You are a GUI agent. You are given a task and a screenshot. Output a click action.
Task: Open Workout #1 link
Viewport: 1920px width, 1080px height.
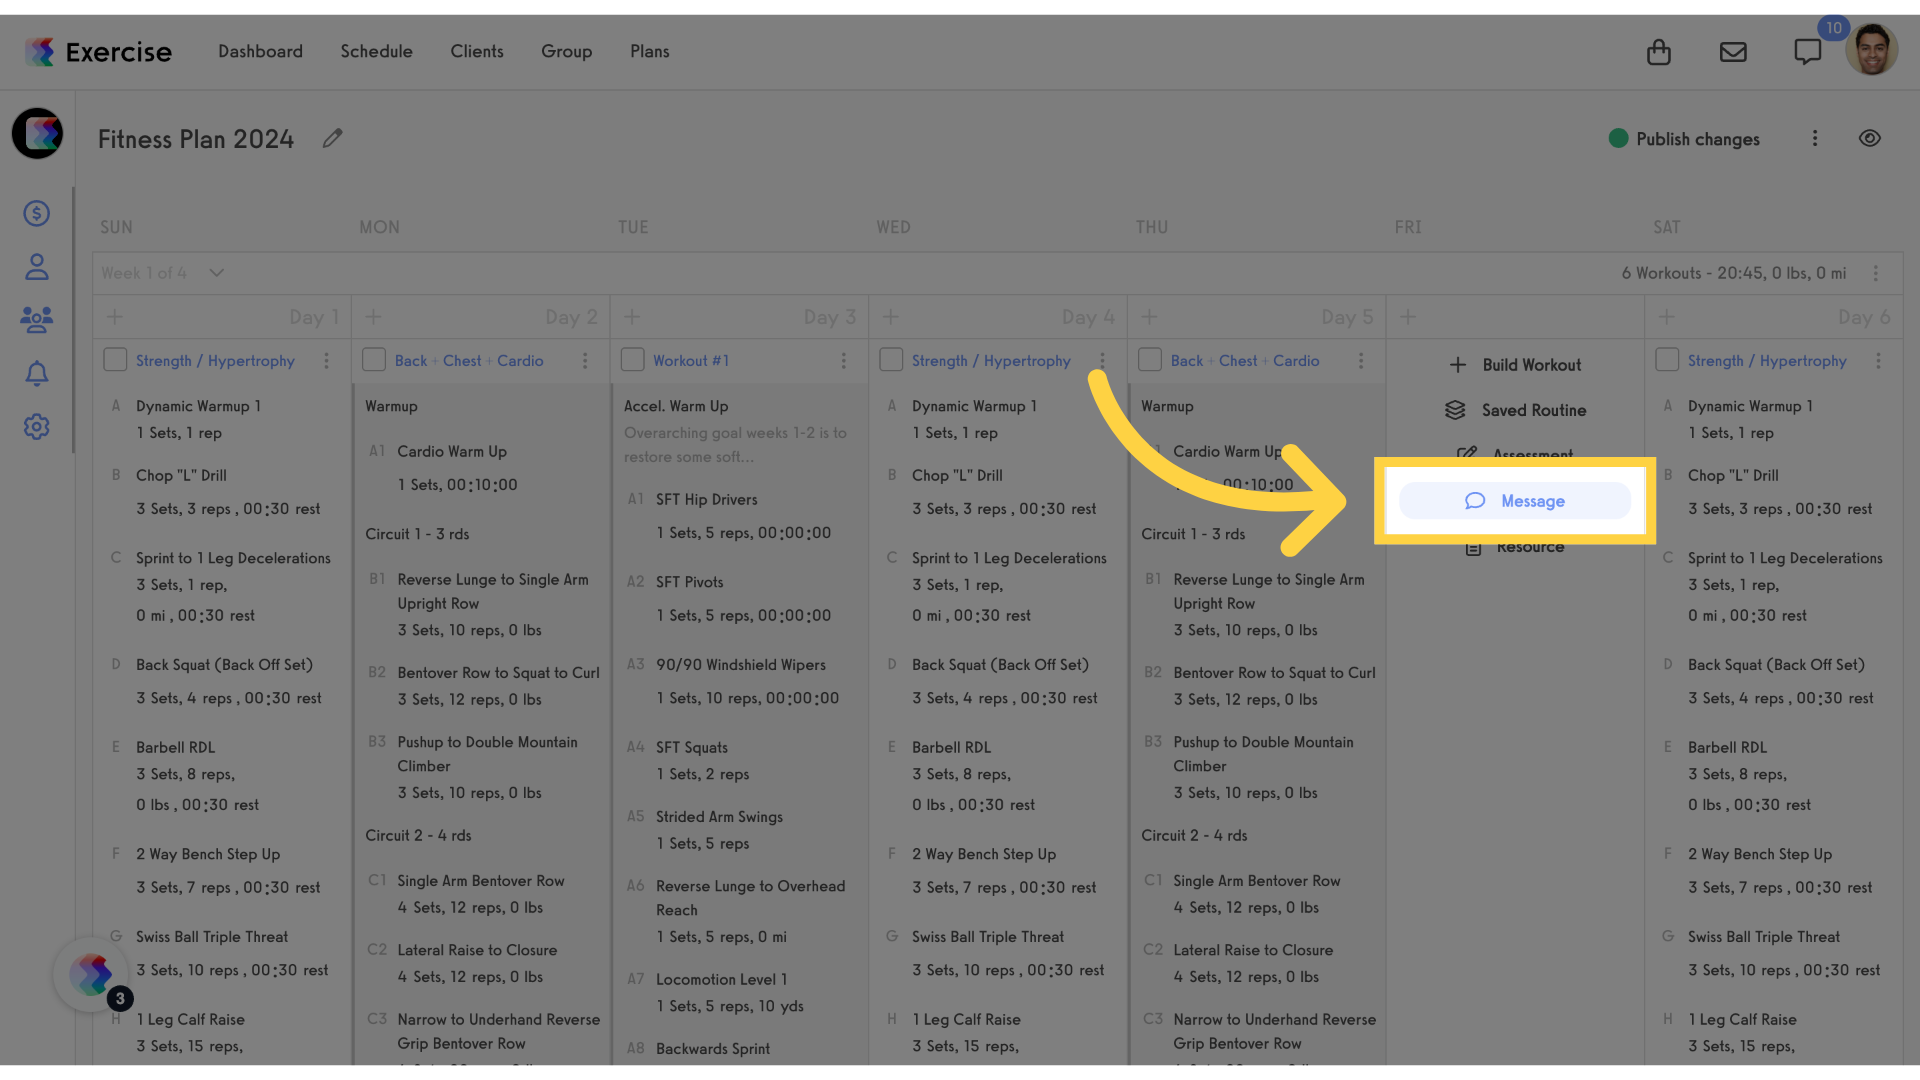click(691, 361)
